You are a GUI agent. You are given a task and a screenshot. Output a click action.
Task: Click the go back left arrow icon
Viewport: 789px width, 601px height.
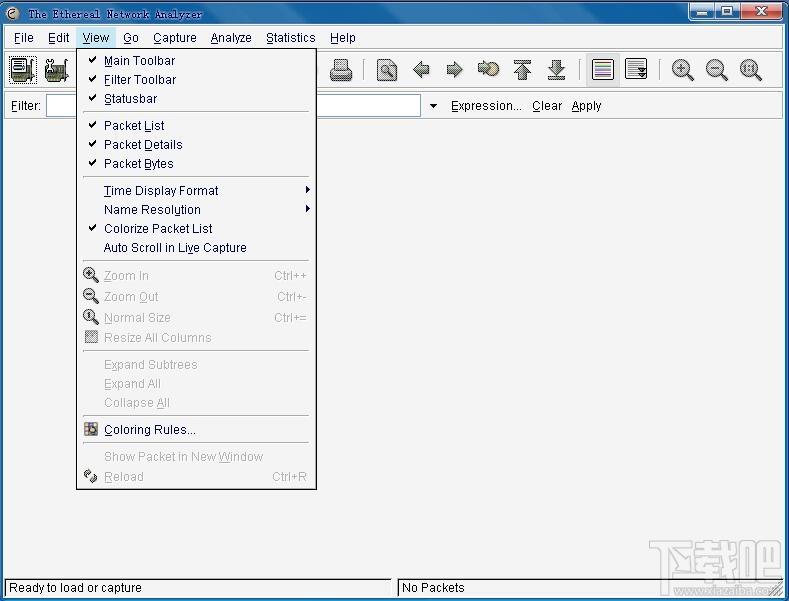[421, 69]
